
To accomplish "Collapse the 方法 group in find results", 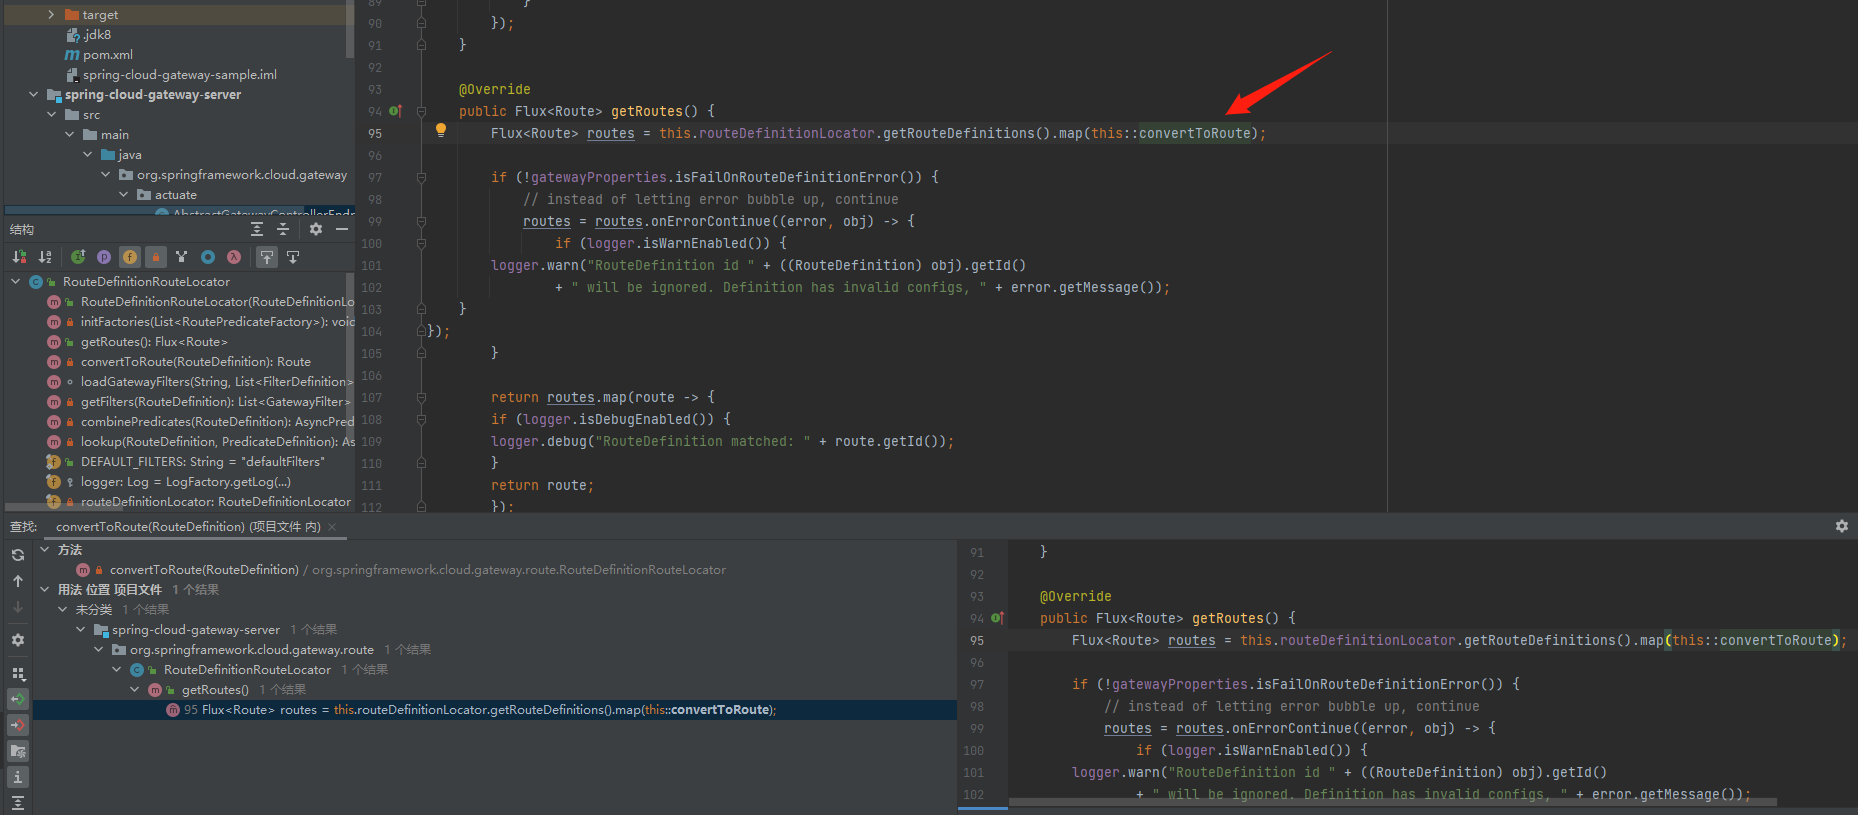I will tap(45, 550).
